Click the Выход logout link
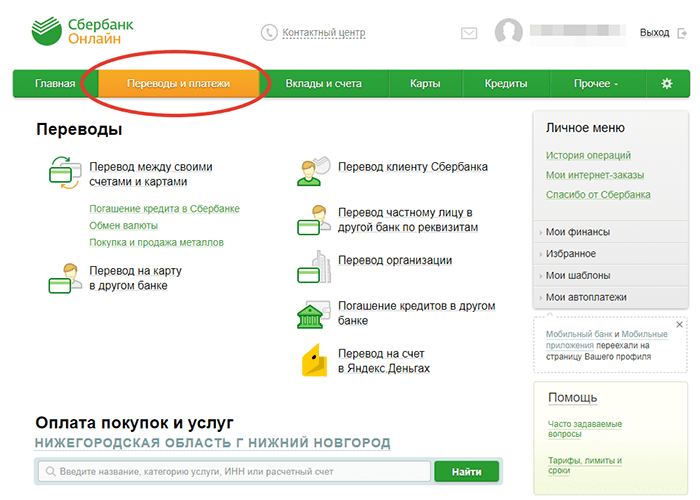The image size is (700, 500). click(x=654, y=33)
